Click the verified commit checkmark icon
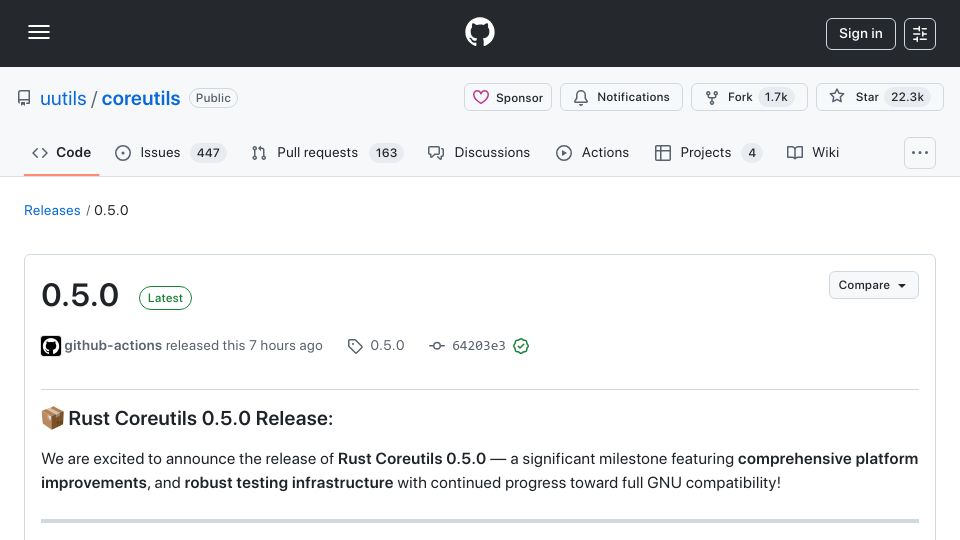960x540 pixels. point(521,346)
